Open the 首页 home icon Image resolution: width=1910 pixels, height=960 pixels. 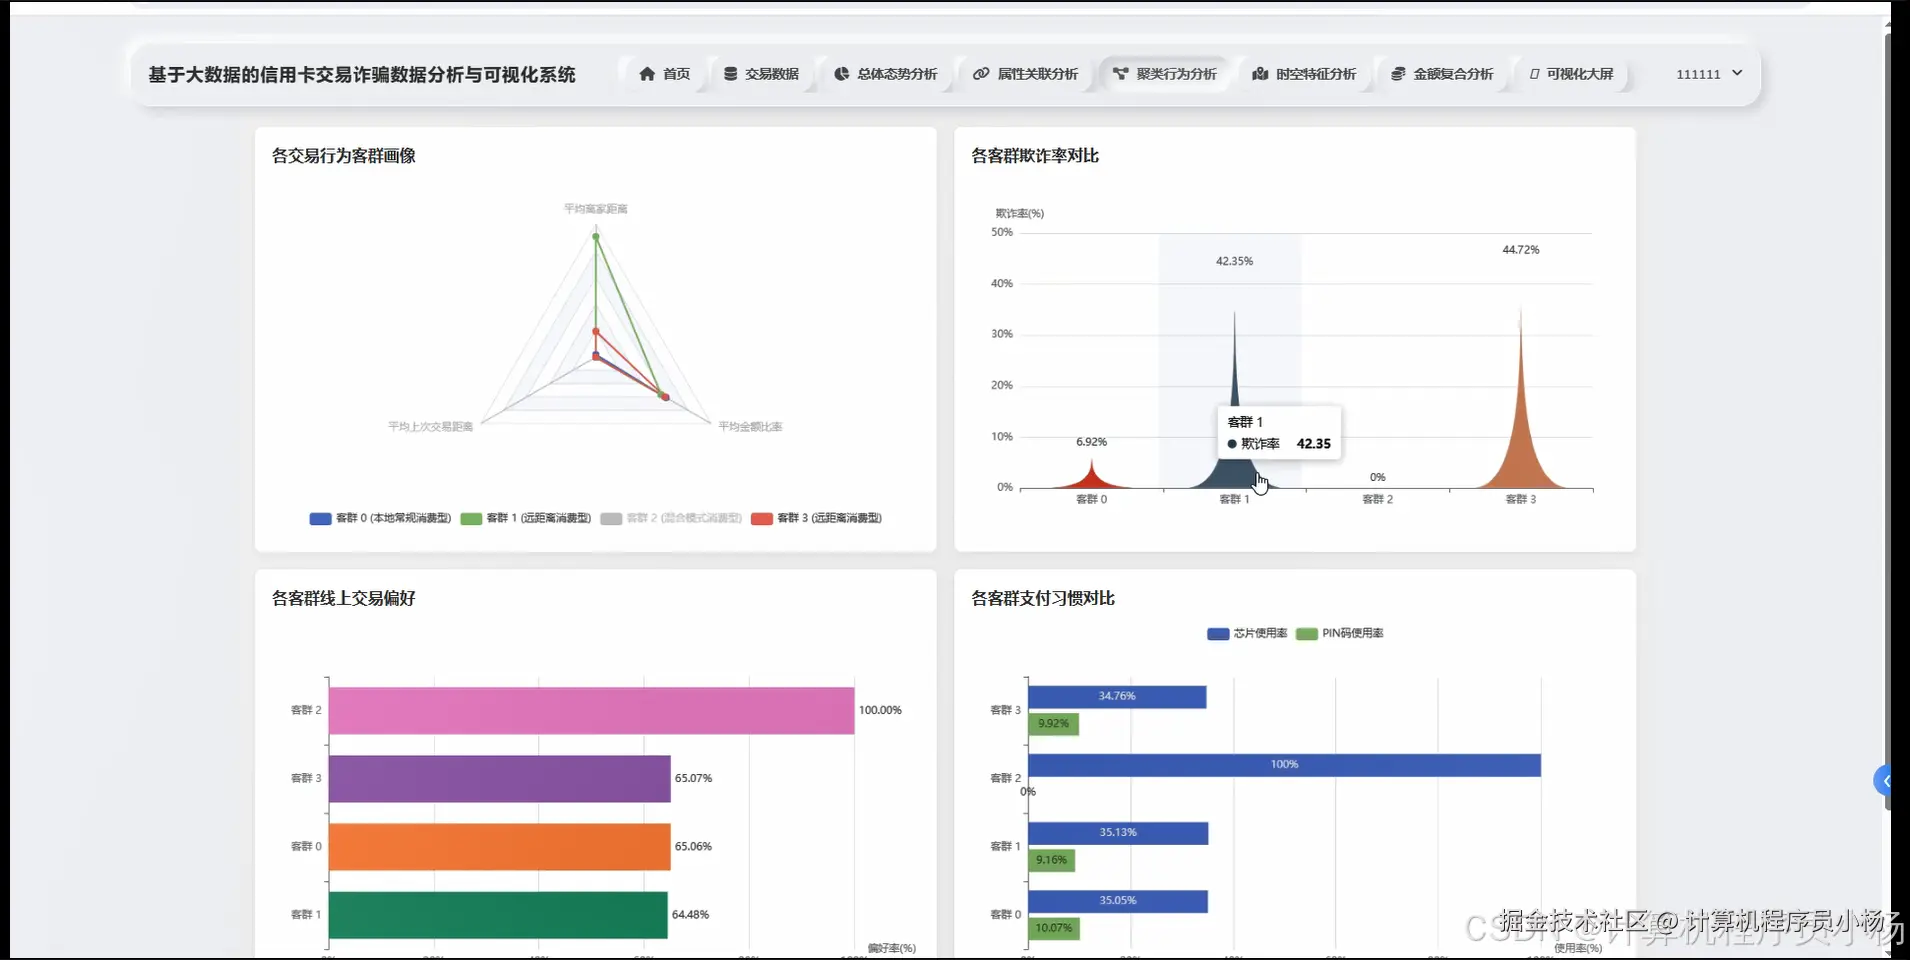pos(647,74)
